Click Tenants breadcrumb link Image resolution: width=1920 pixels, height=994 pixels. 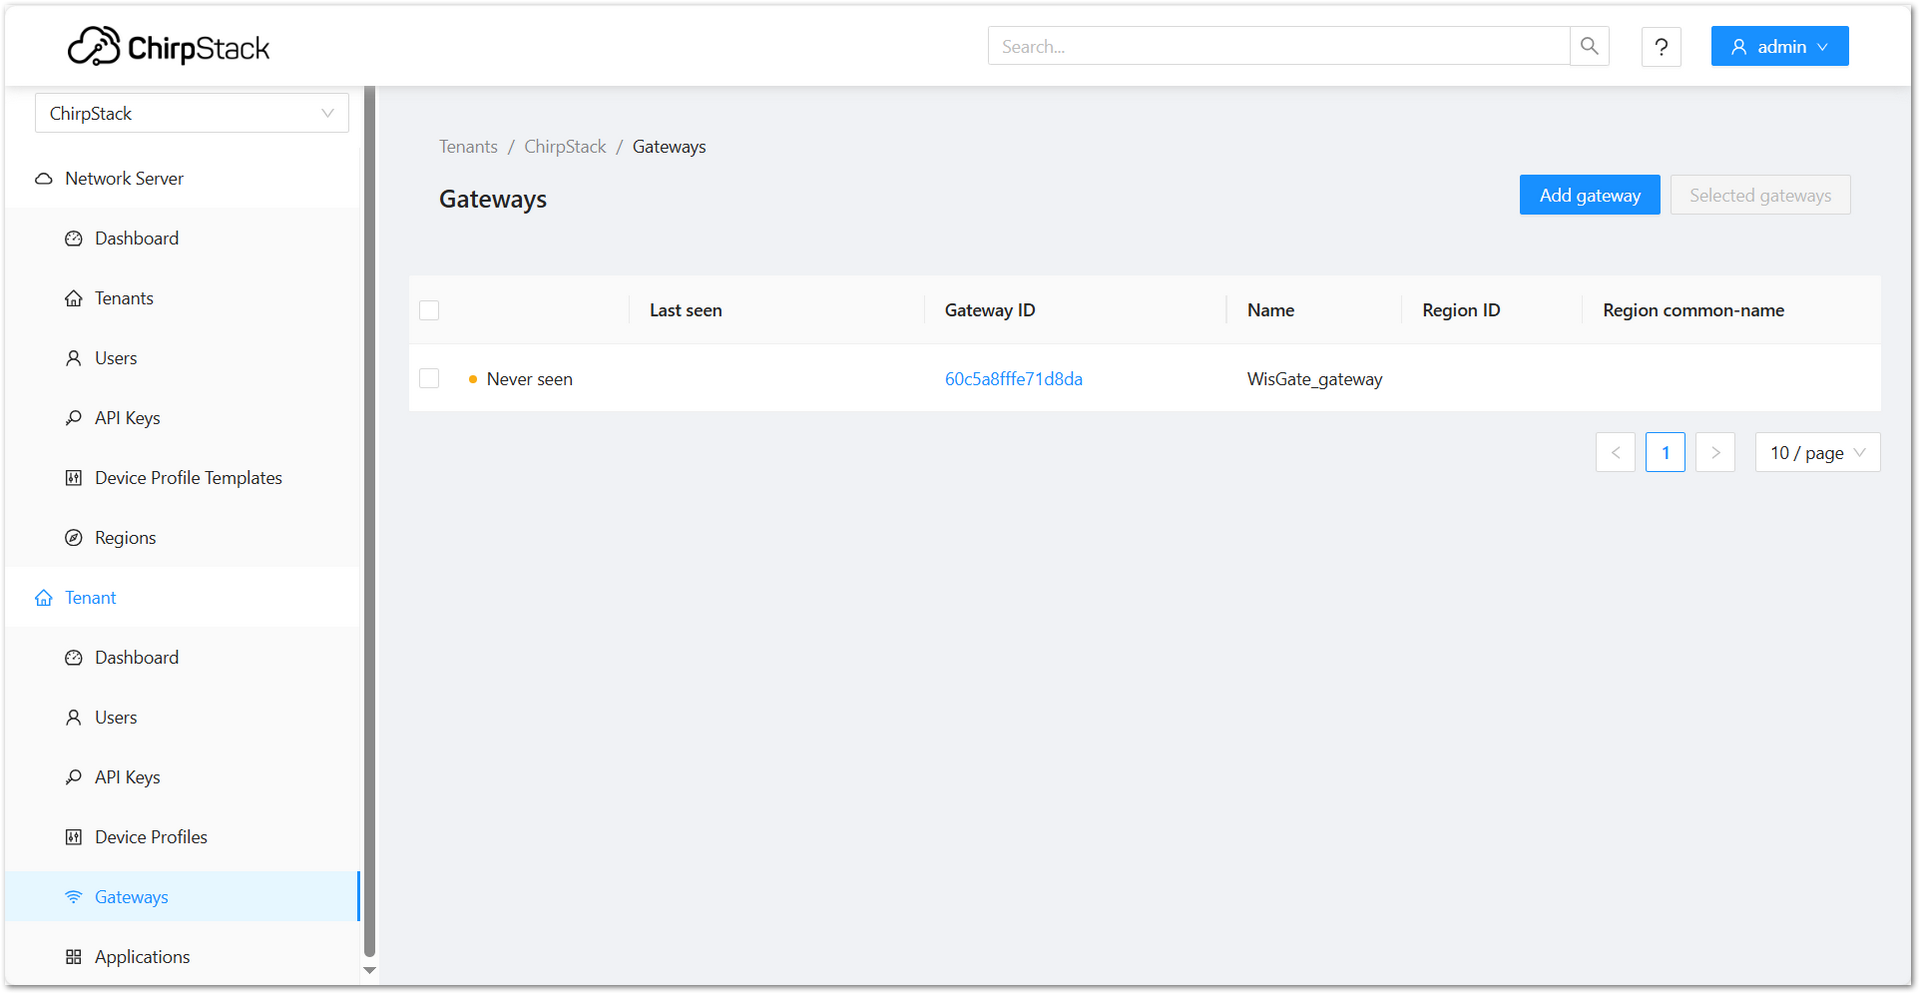point(468,147)
